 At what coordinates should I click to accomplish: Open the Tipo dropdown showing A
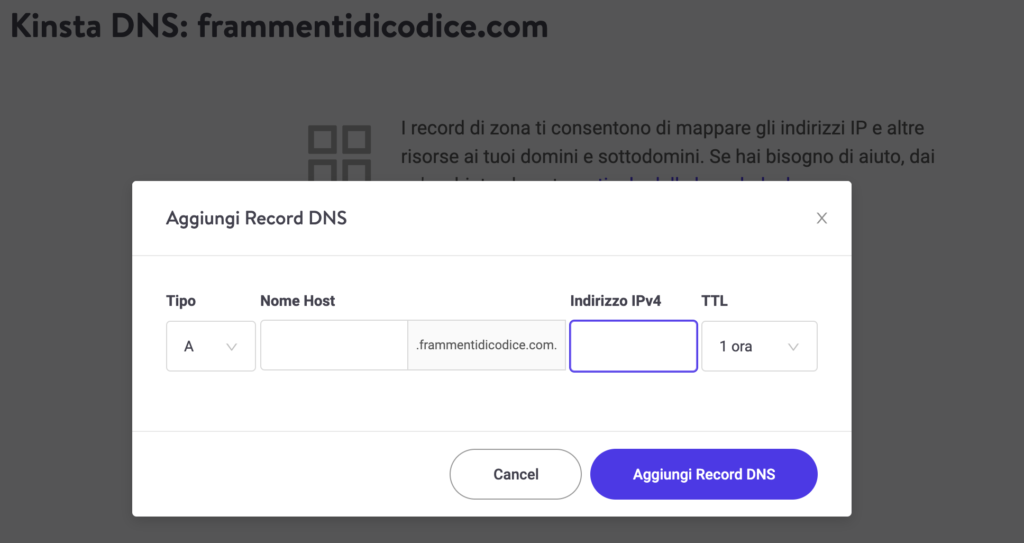[x=211, y=346]
